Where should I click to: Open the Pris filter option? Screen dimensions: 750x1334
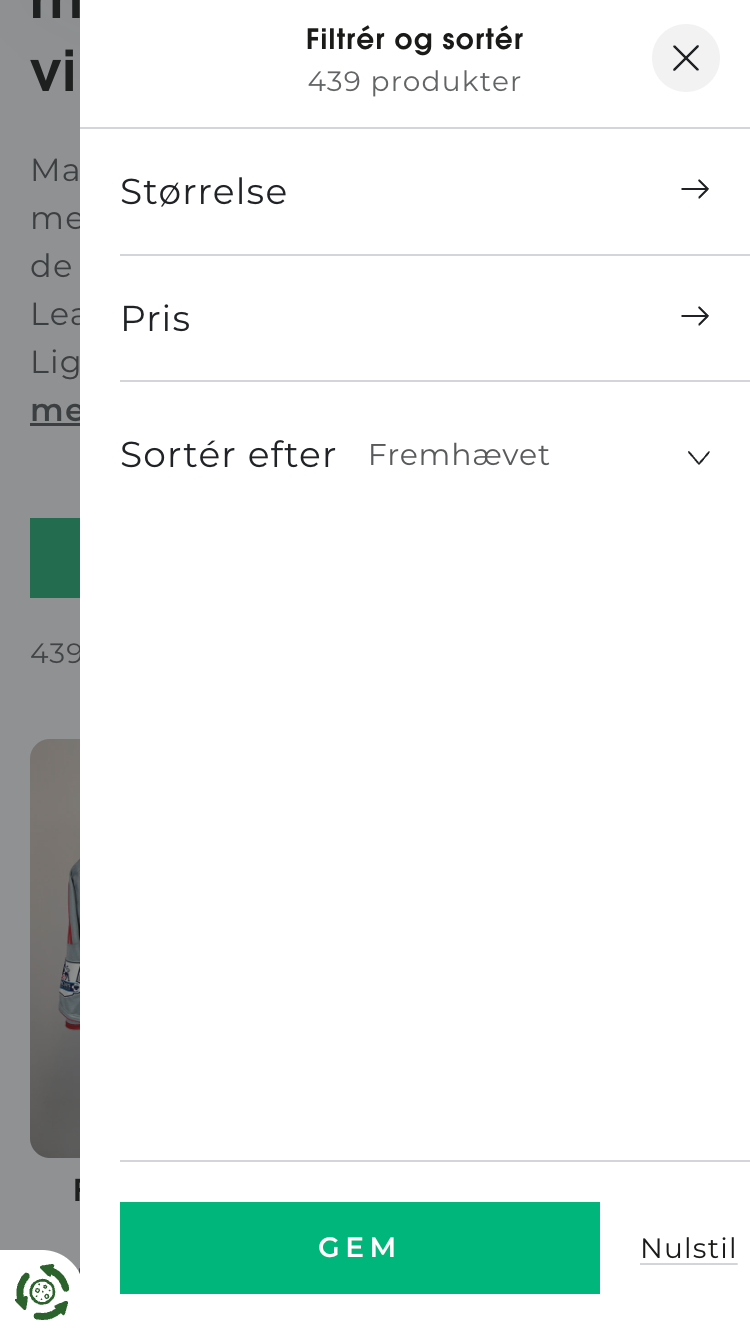click(156, 318)
